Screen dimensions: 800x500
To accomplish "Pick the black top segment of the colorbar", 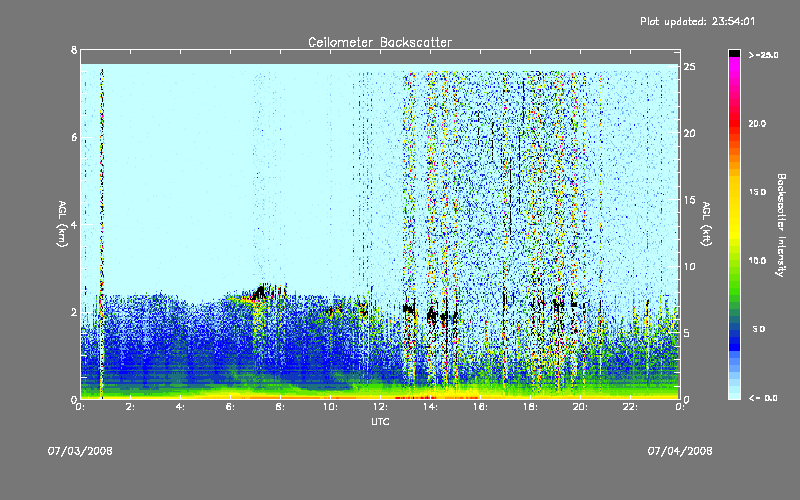I will coord(734,53).
